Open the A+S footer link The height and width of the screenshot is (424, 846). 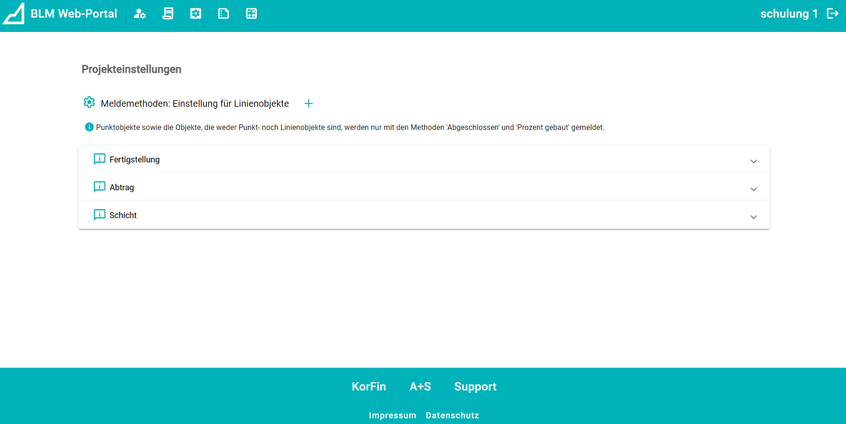(x=420, y=387)
